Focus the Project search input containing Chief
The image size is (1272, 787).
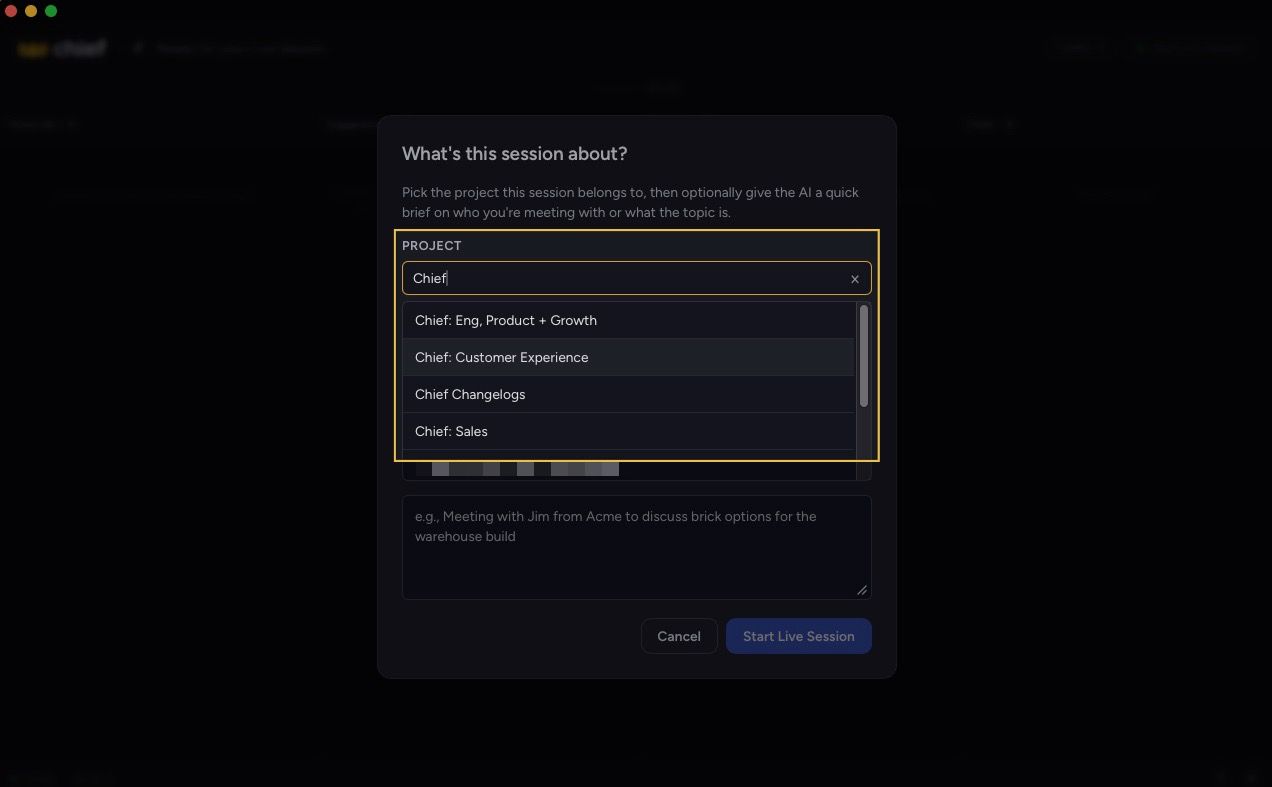pyautogui.click(x=626, y=278)
